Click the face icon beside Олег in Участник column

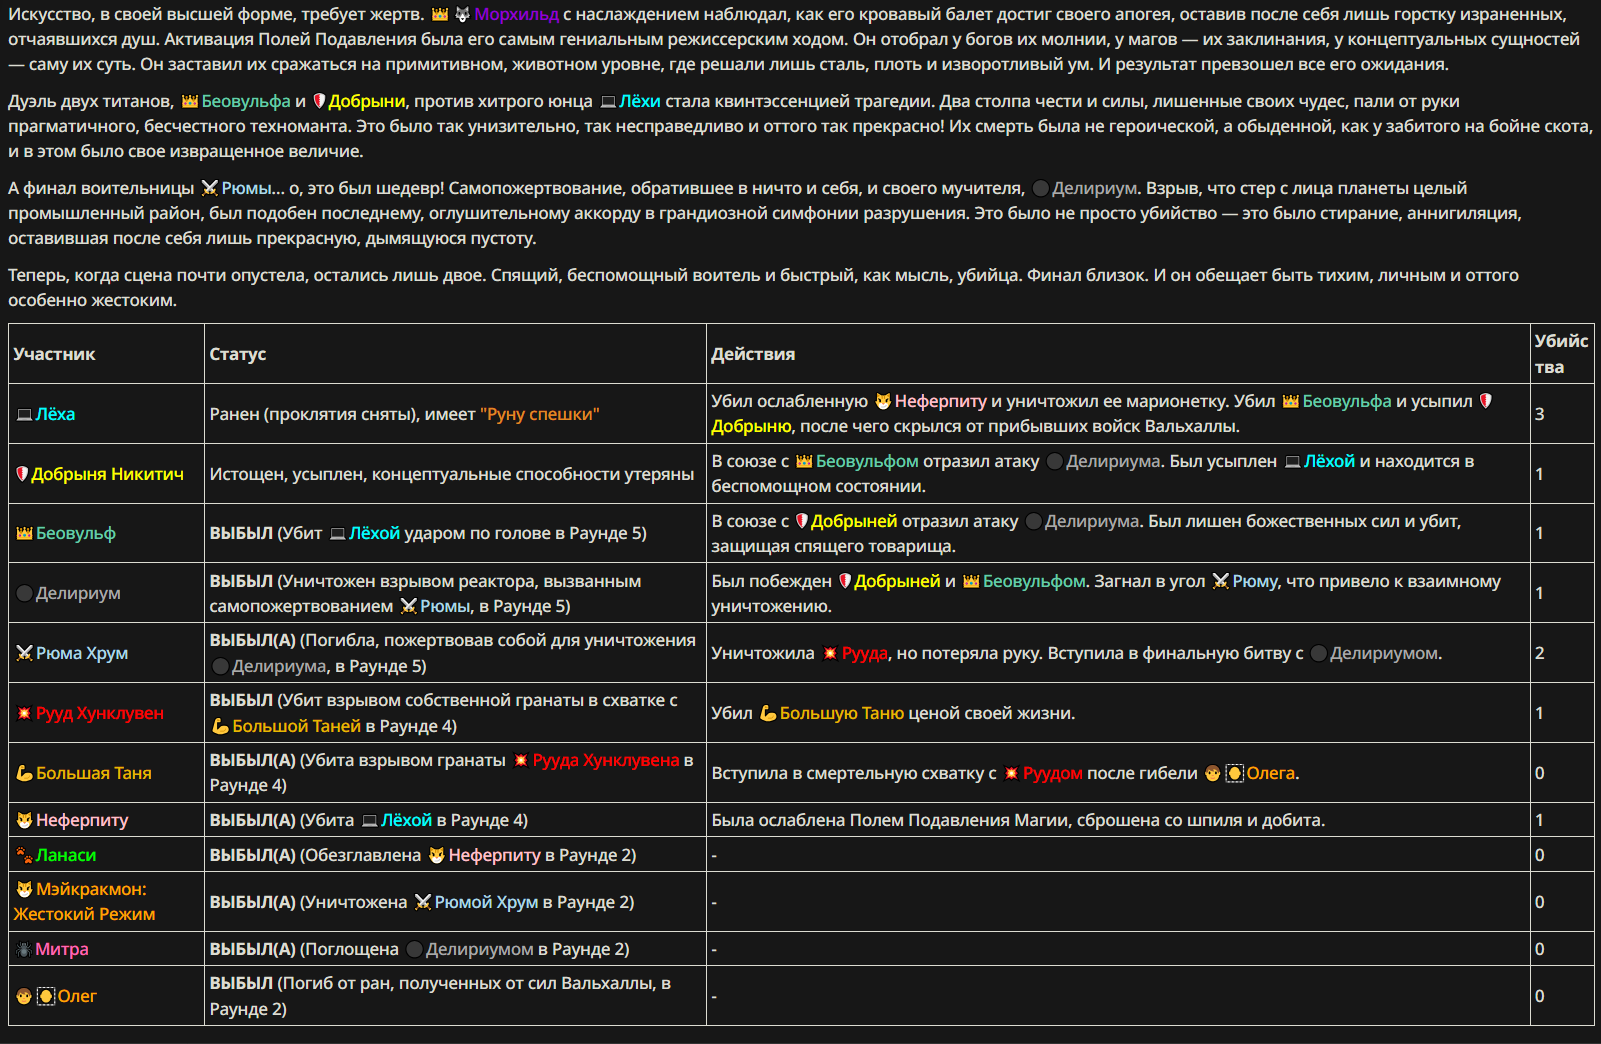click(x=24, y=996)
